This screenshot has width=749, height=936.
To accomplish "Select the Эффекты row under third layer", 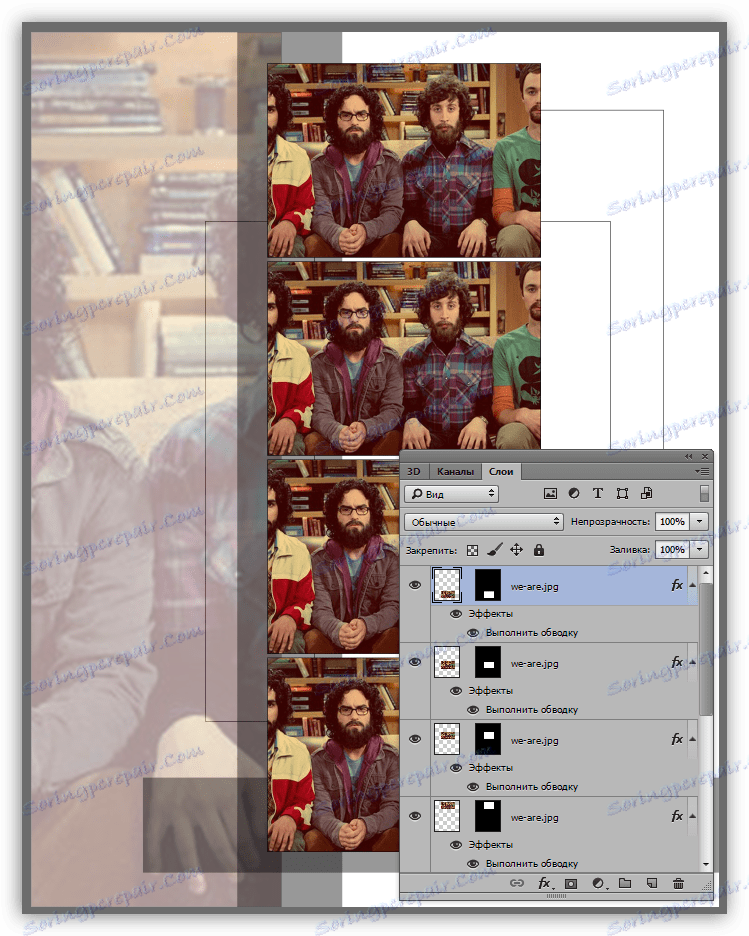I will (490, 768).
